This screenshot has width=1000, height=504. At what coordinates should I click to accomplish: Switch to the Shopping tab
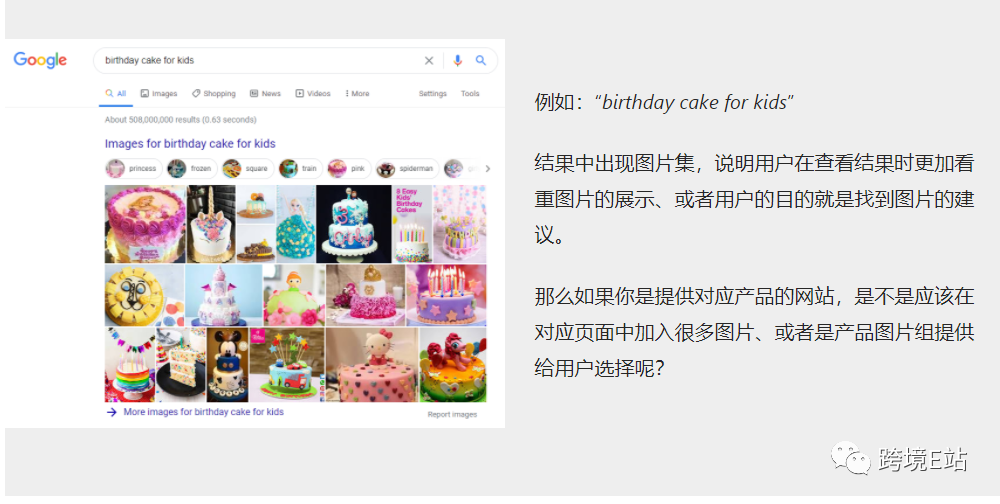tap(214, 93)
